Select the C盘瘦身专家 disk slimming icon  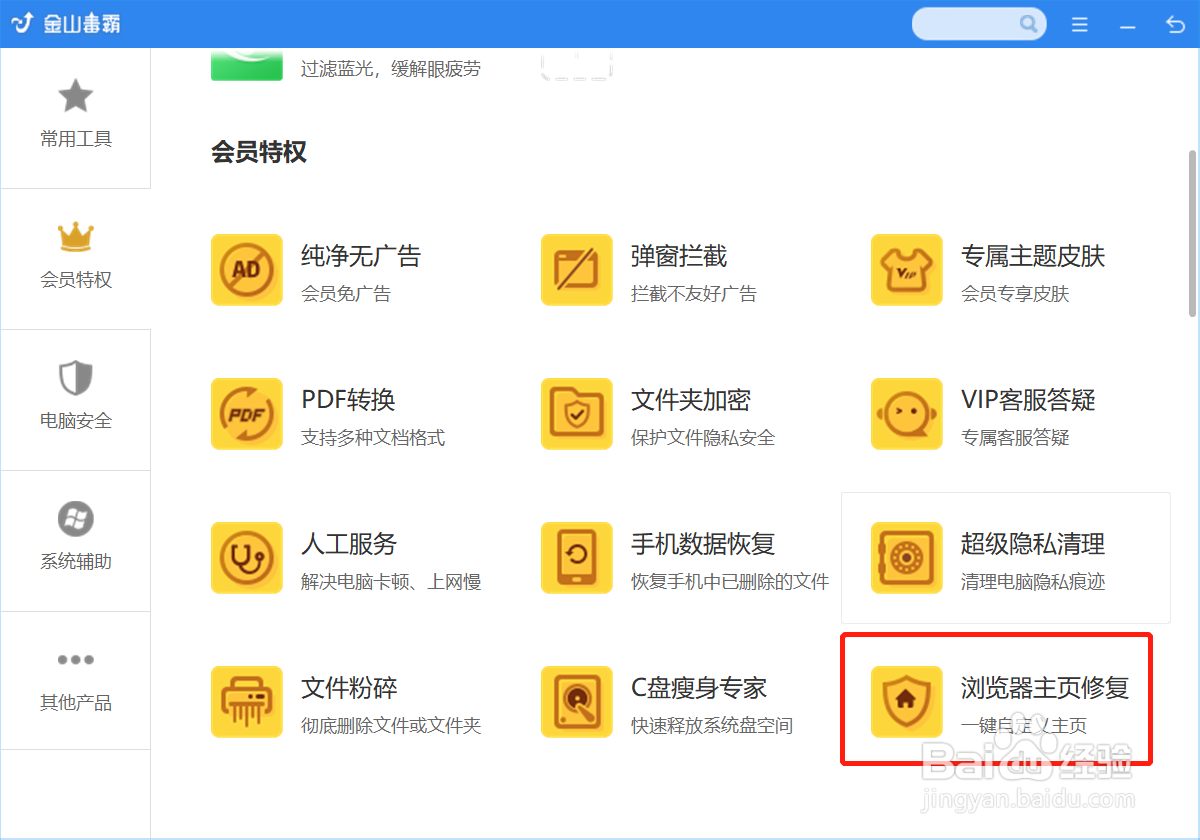(576, 701)
